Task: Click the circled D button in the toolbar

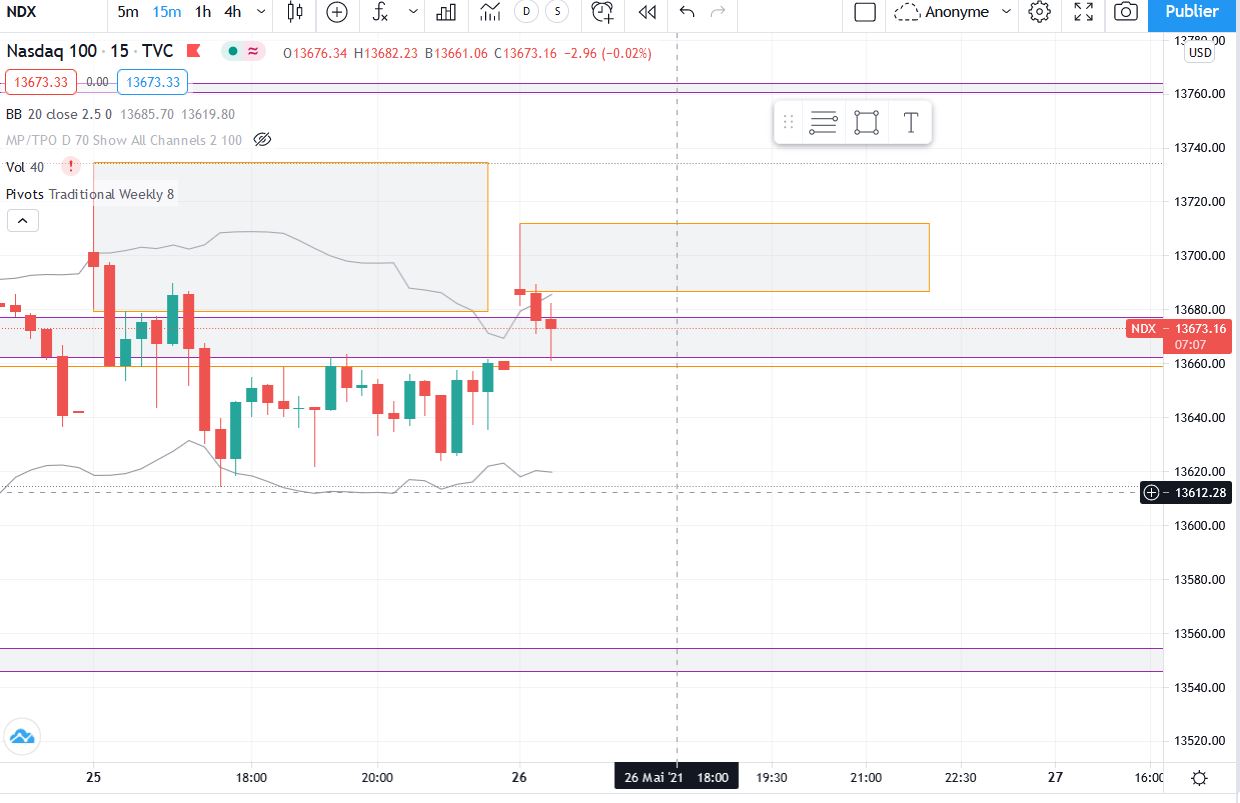Action: tap(527, 12)
